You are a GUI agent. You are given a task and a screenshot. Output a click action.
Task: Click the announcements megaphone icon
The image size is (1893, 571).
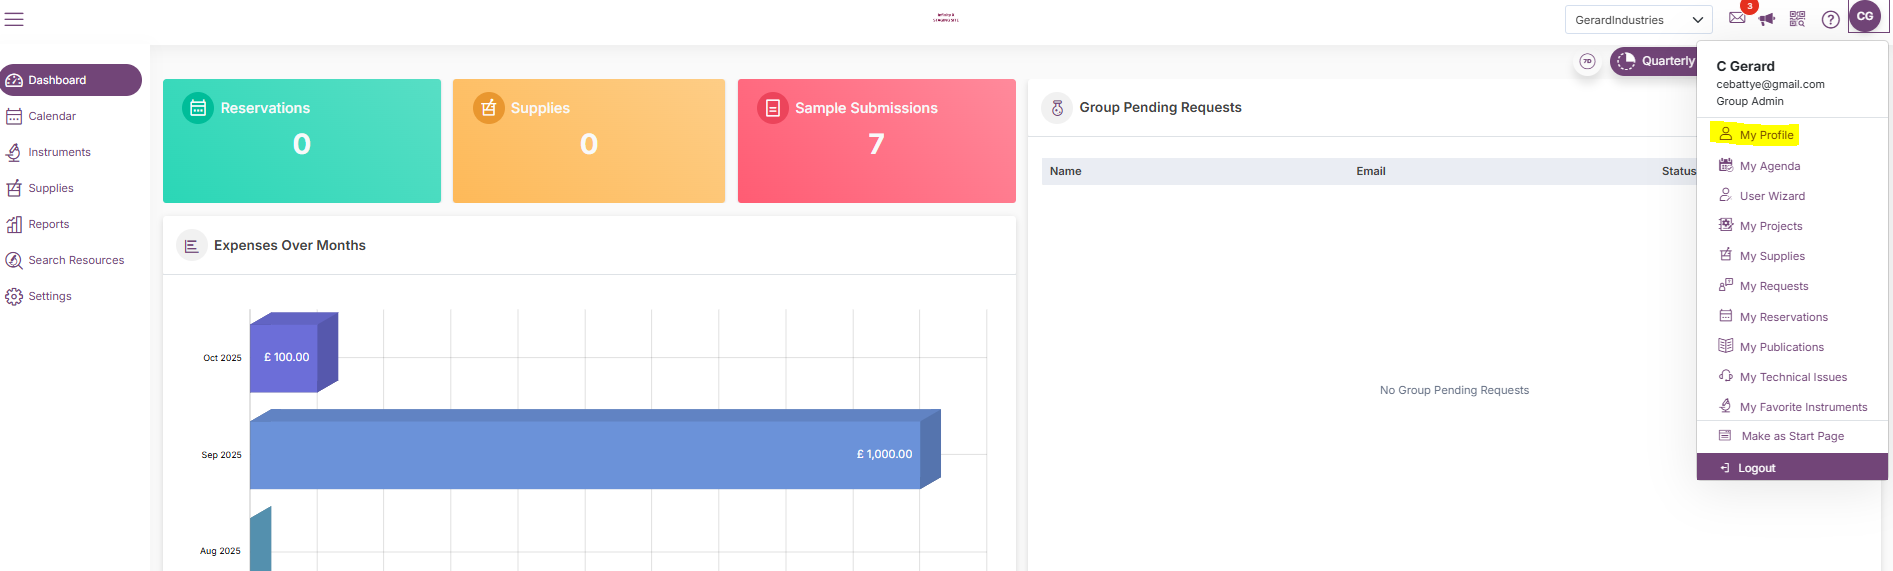coord(1767,19)
